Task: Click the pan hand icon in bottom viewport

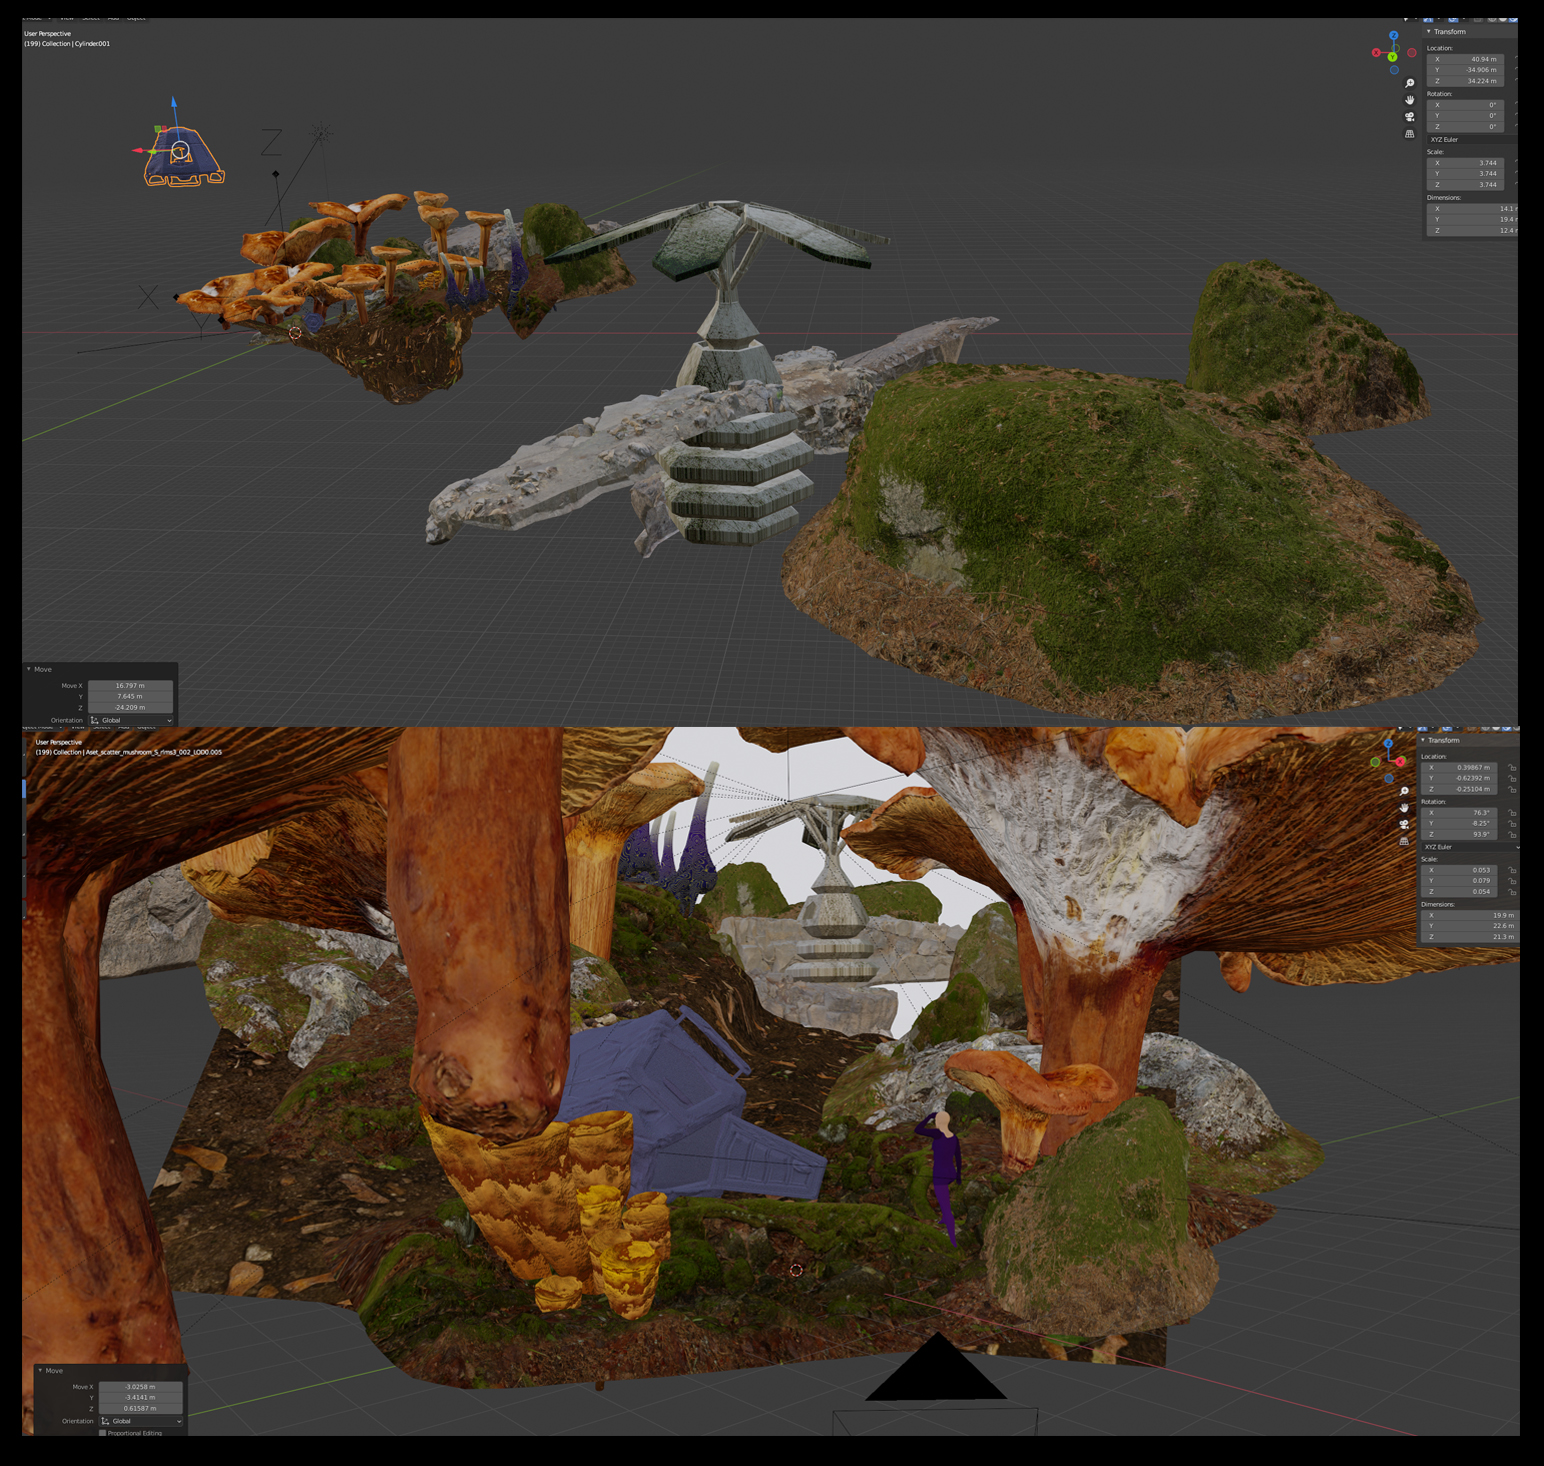Action: click(1404, 808)
